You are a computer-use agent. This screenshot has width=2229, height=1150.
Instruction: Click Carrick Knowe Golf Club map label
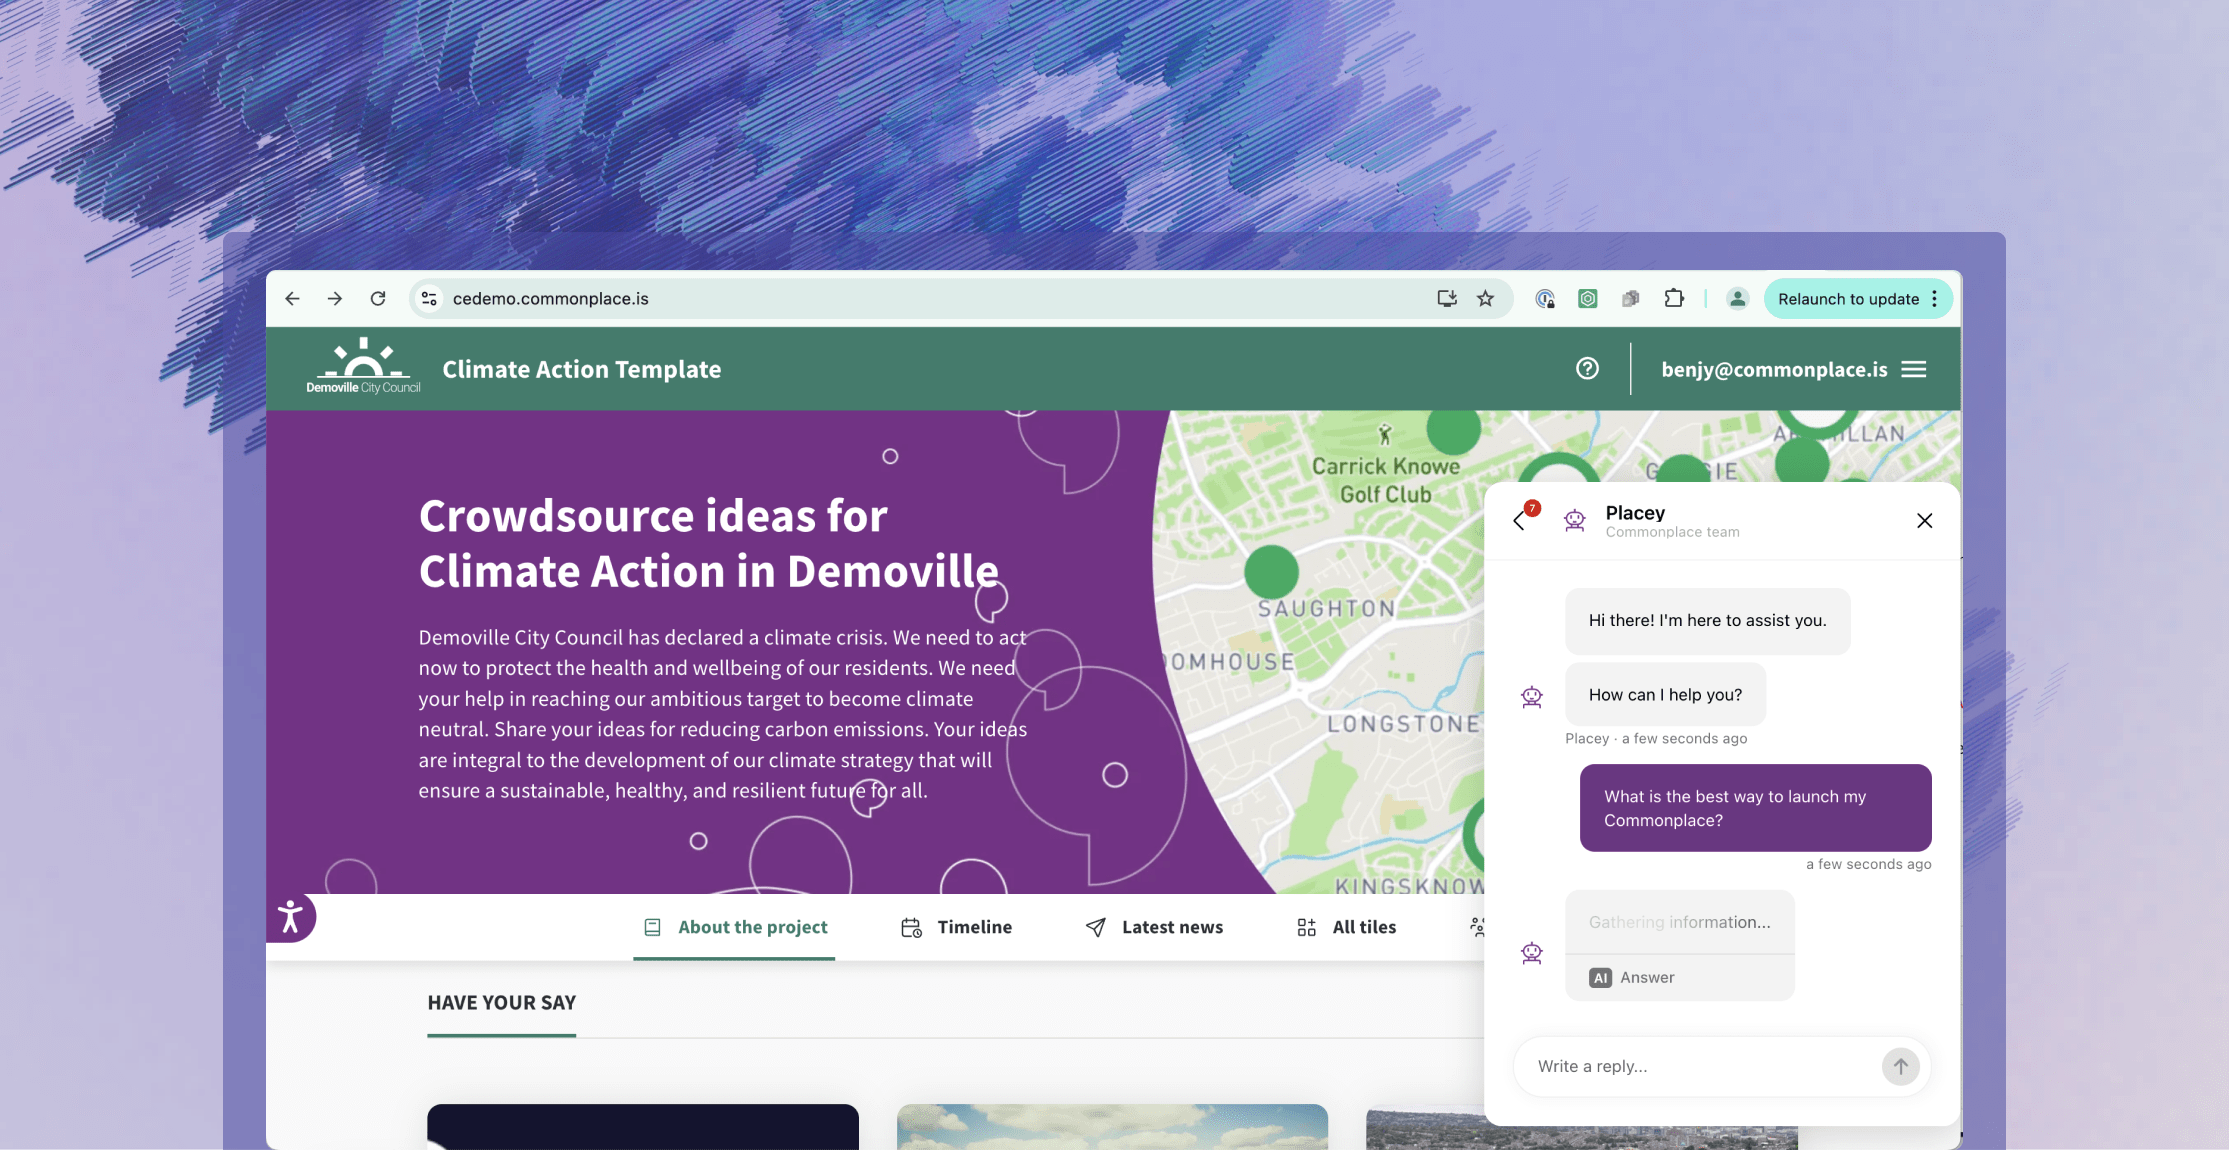(x=1386, y=480)
